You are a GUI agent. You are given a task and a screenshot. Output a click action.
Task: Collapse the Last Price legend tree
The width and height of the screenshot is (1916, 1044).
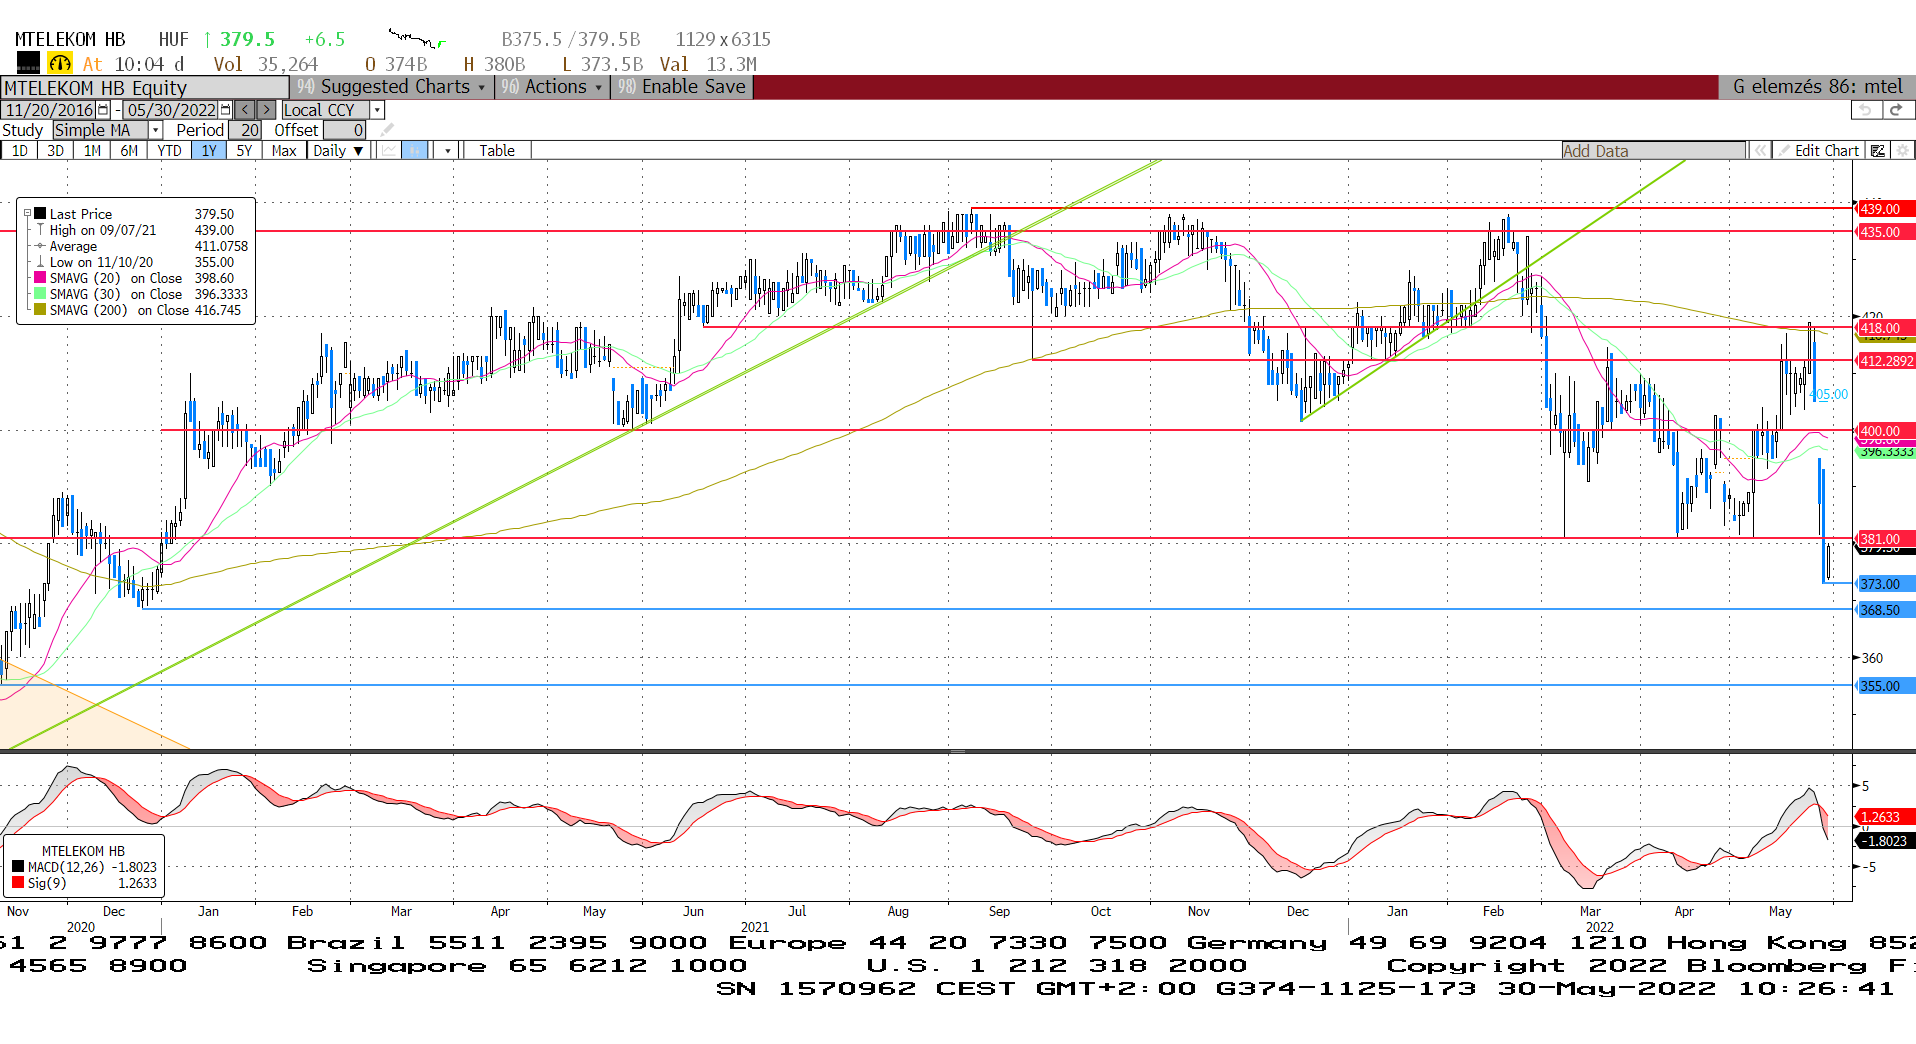click(x=27, y=213)
